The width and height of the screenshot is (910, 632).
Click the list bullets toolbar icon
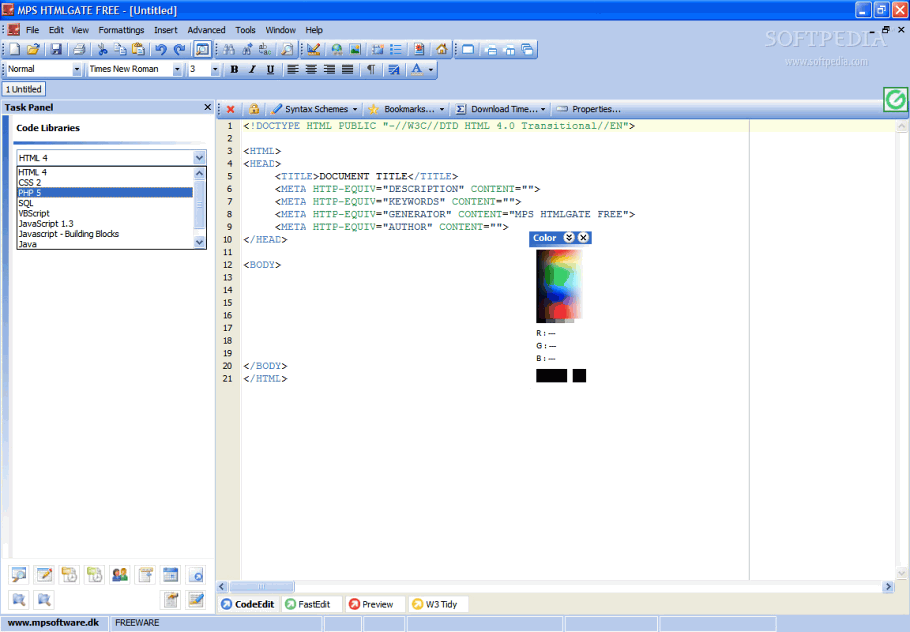(x=396, y=49)
